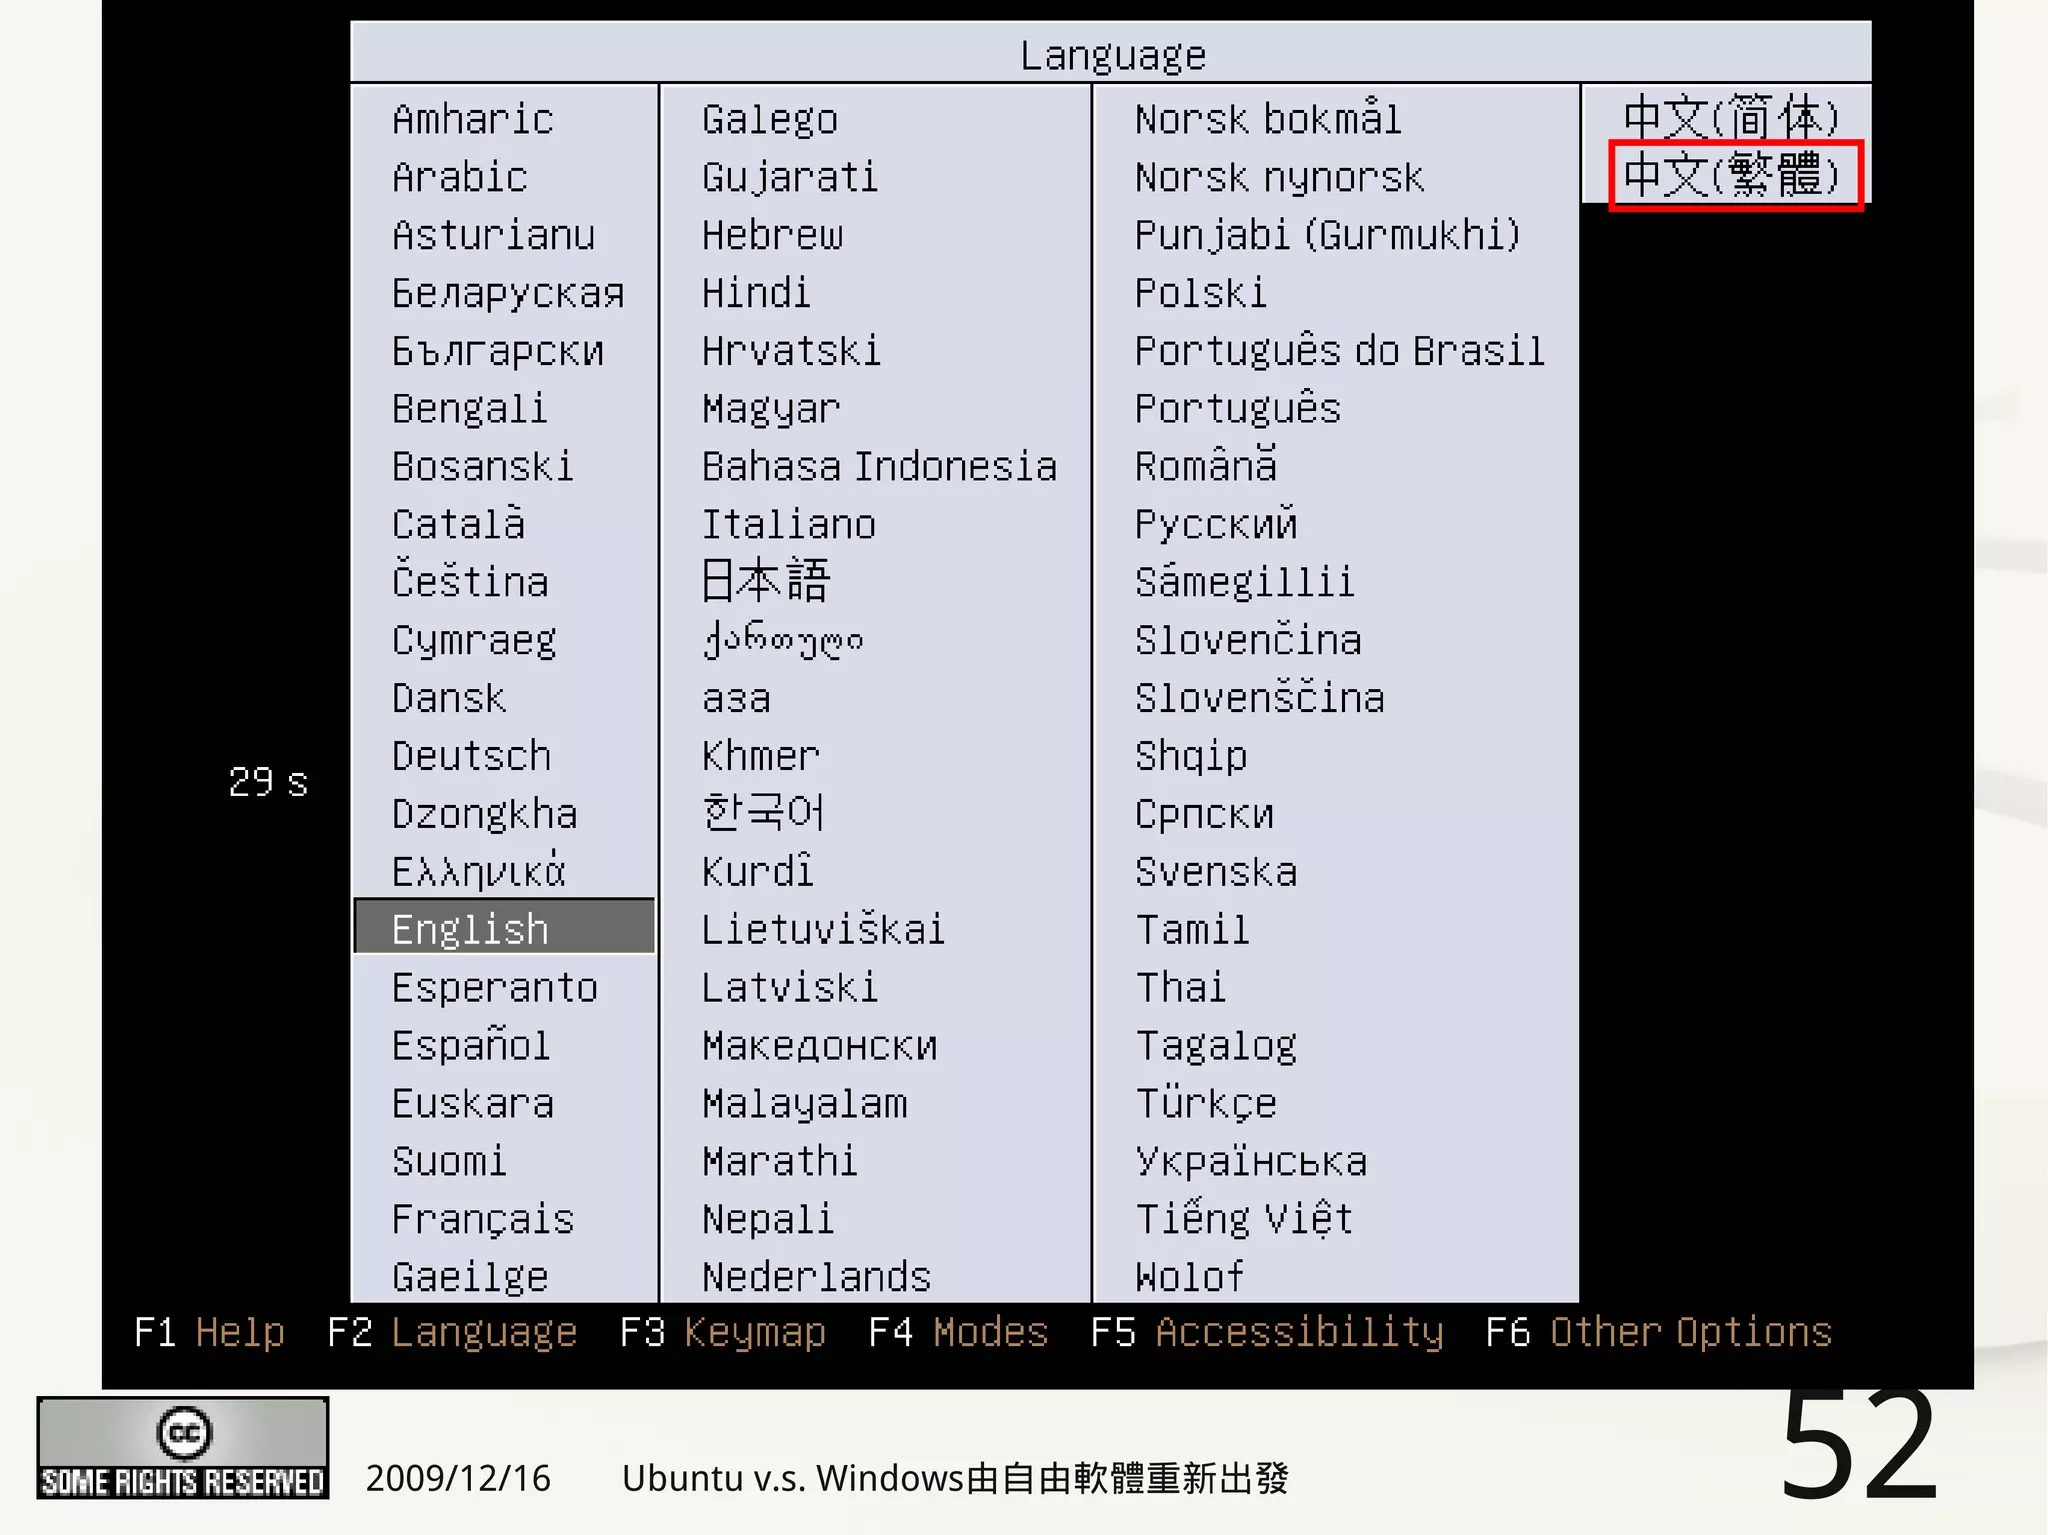Select Polski language
The width and height of the screenshot is (2048, 1535).
tap(1200, 293)
